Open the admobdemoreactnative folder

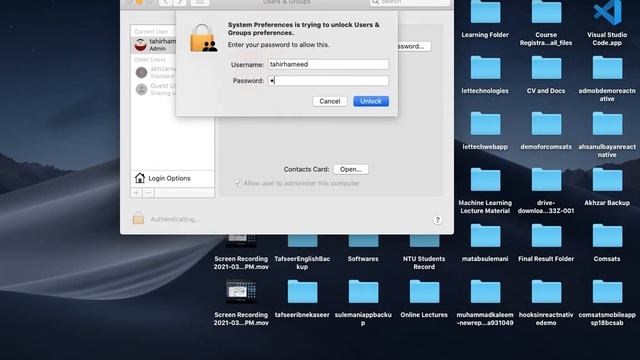pos(607,68)
